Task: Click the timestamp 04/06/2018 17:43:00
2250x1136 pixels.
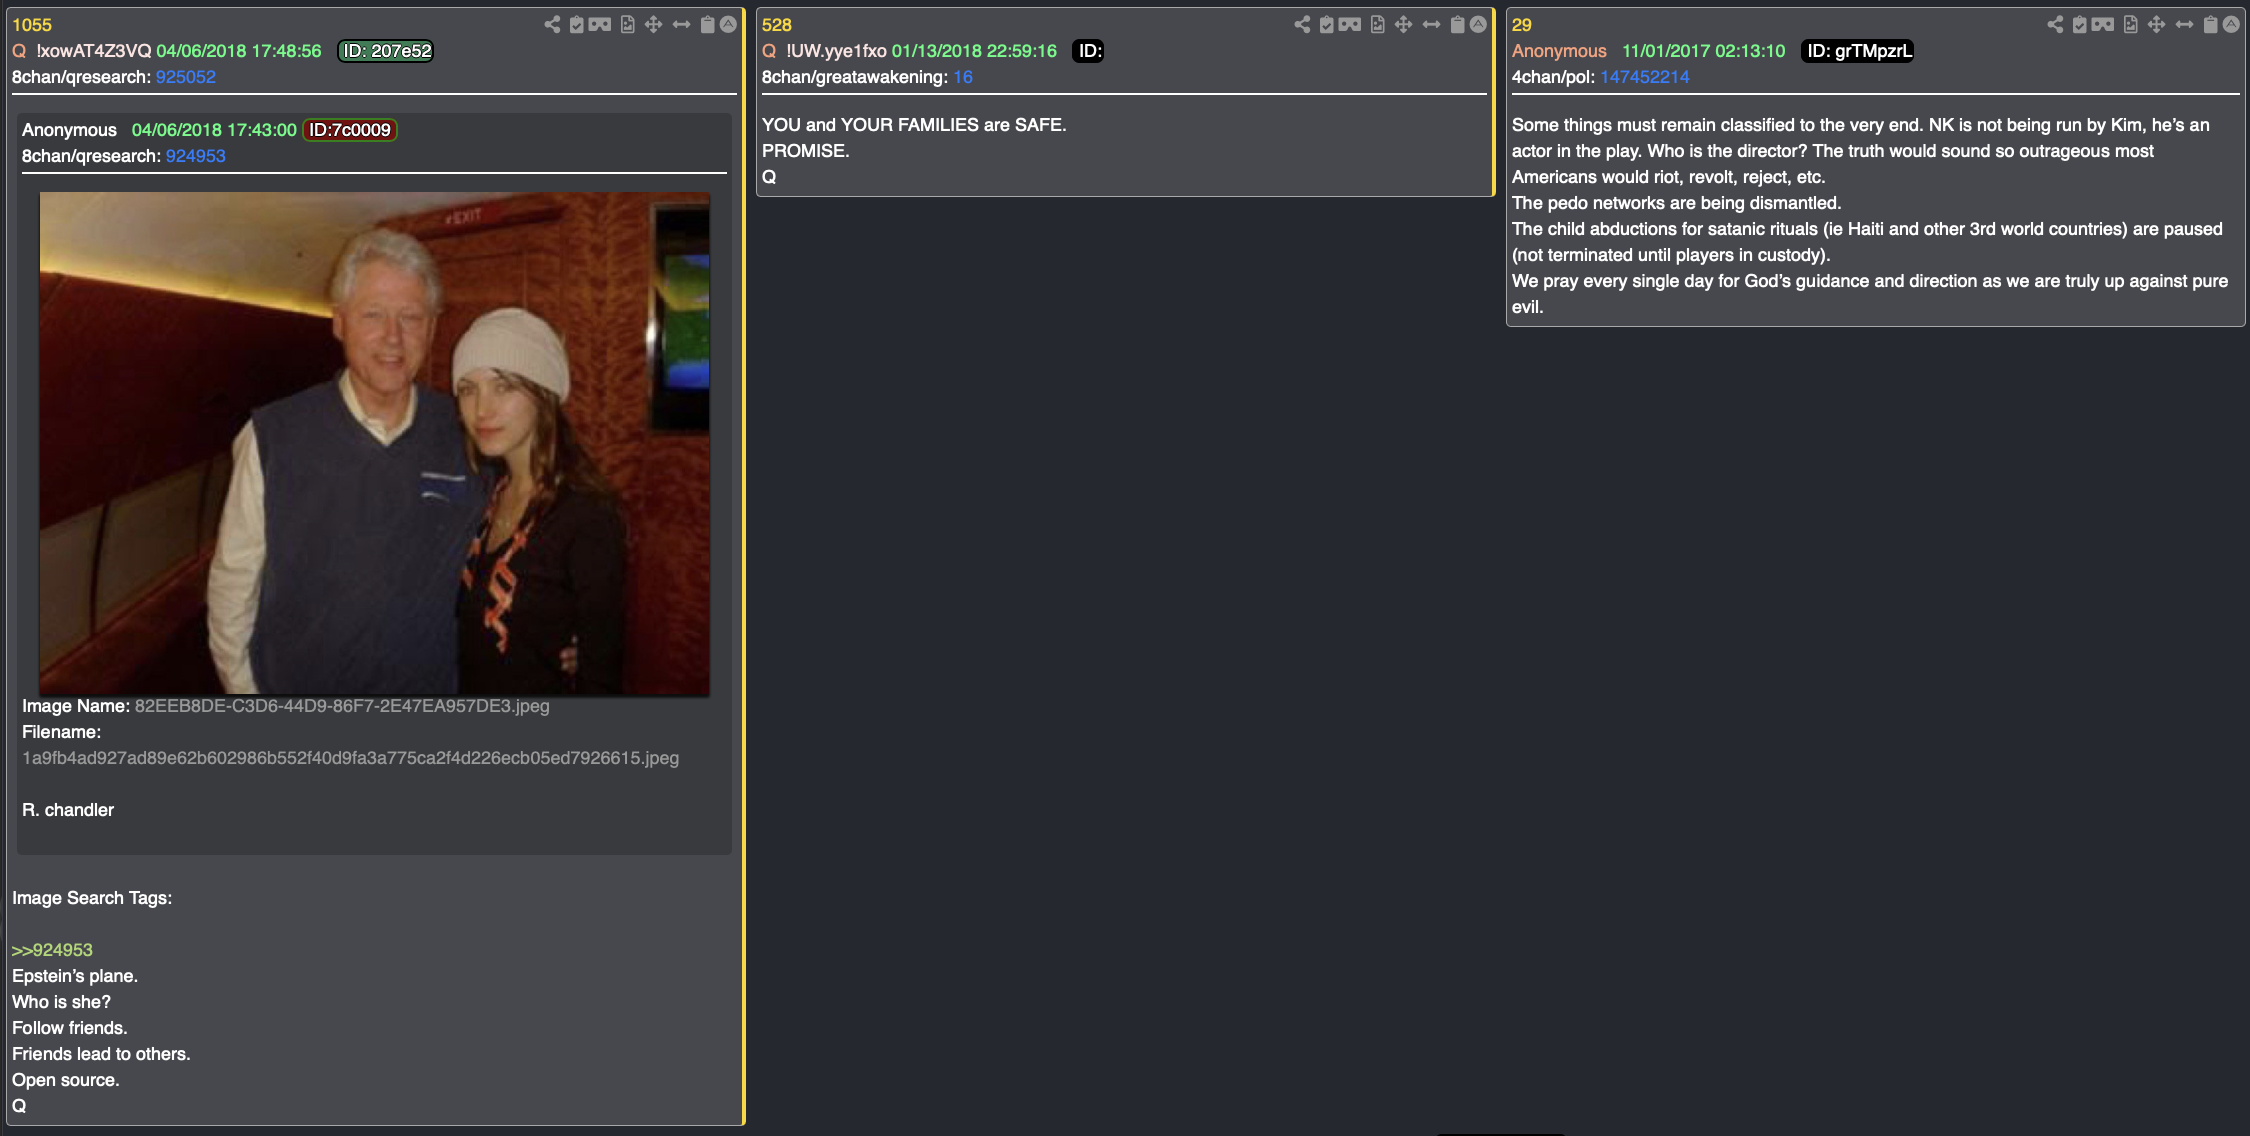Action: click(214, 130)
